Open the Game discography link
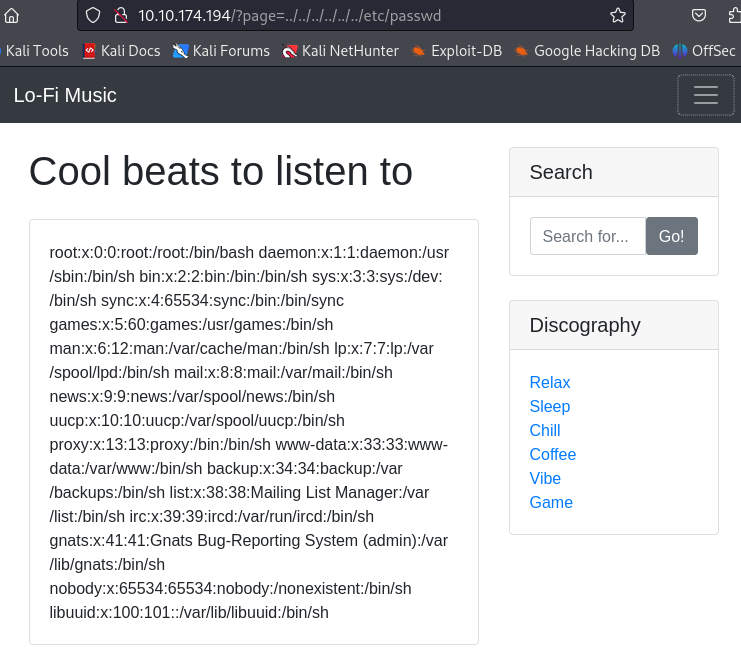The image size is (741, 658). point(551,502)
